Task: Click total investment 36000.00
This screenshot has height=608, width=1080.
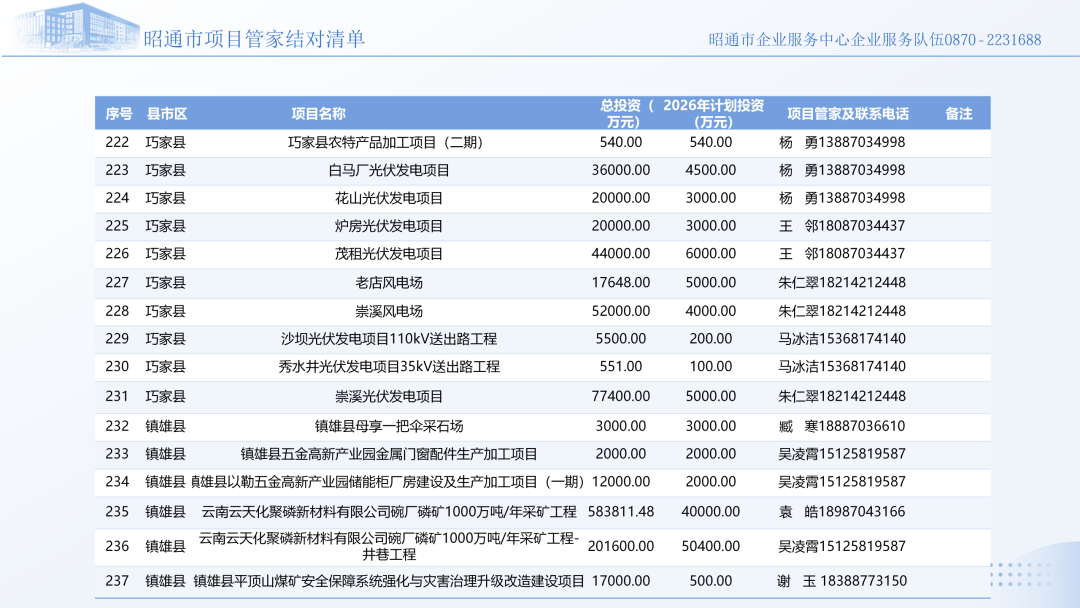Action: pos(621,170)
